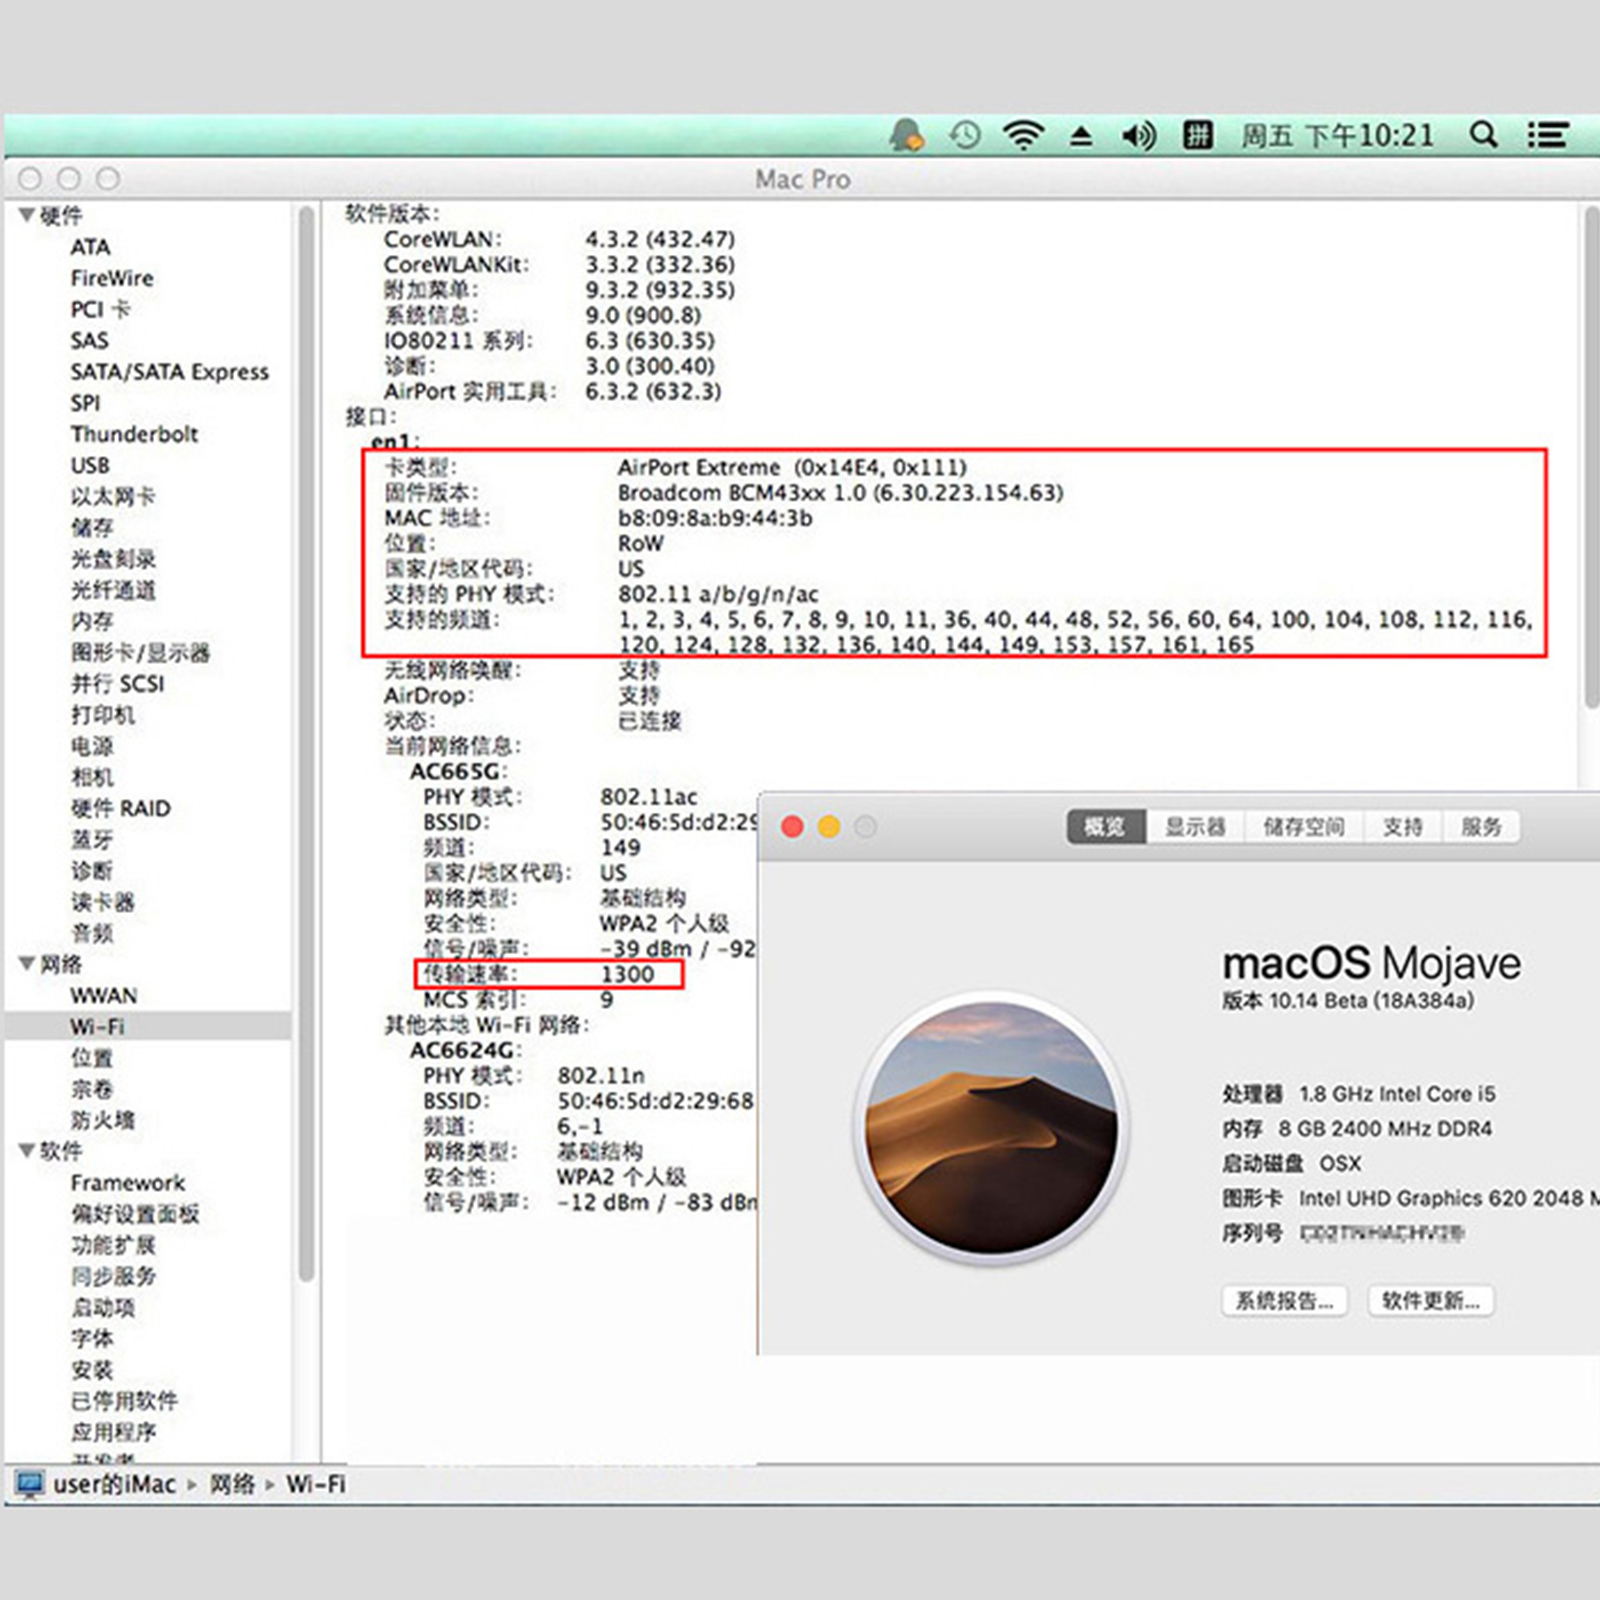Viewport: 1600px width, 1600px height.
Task: Click the eject icon in menu bar
Action: [x=1081, y=136]
